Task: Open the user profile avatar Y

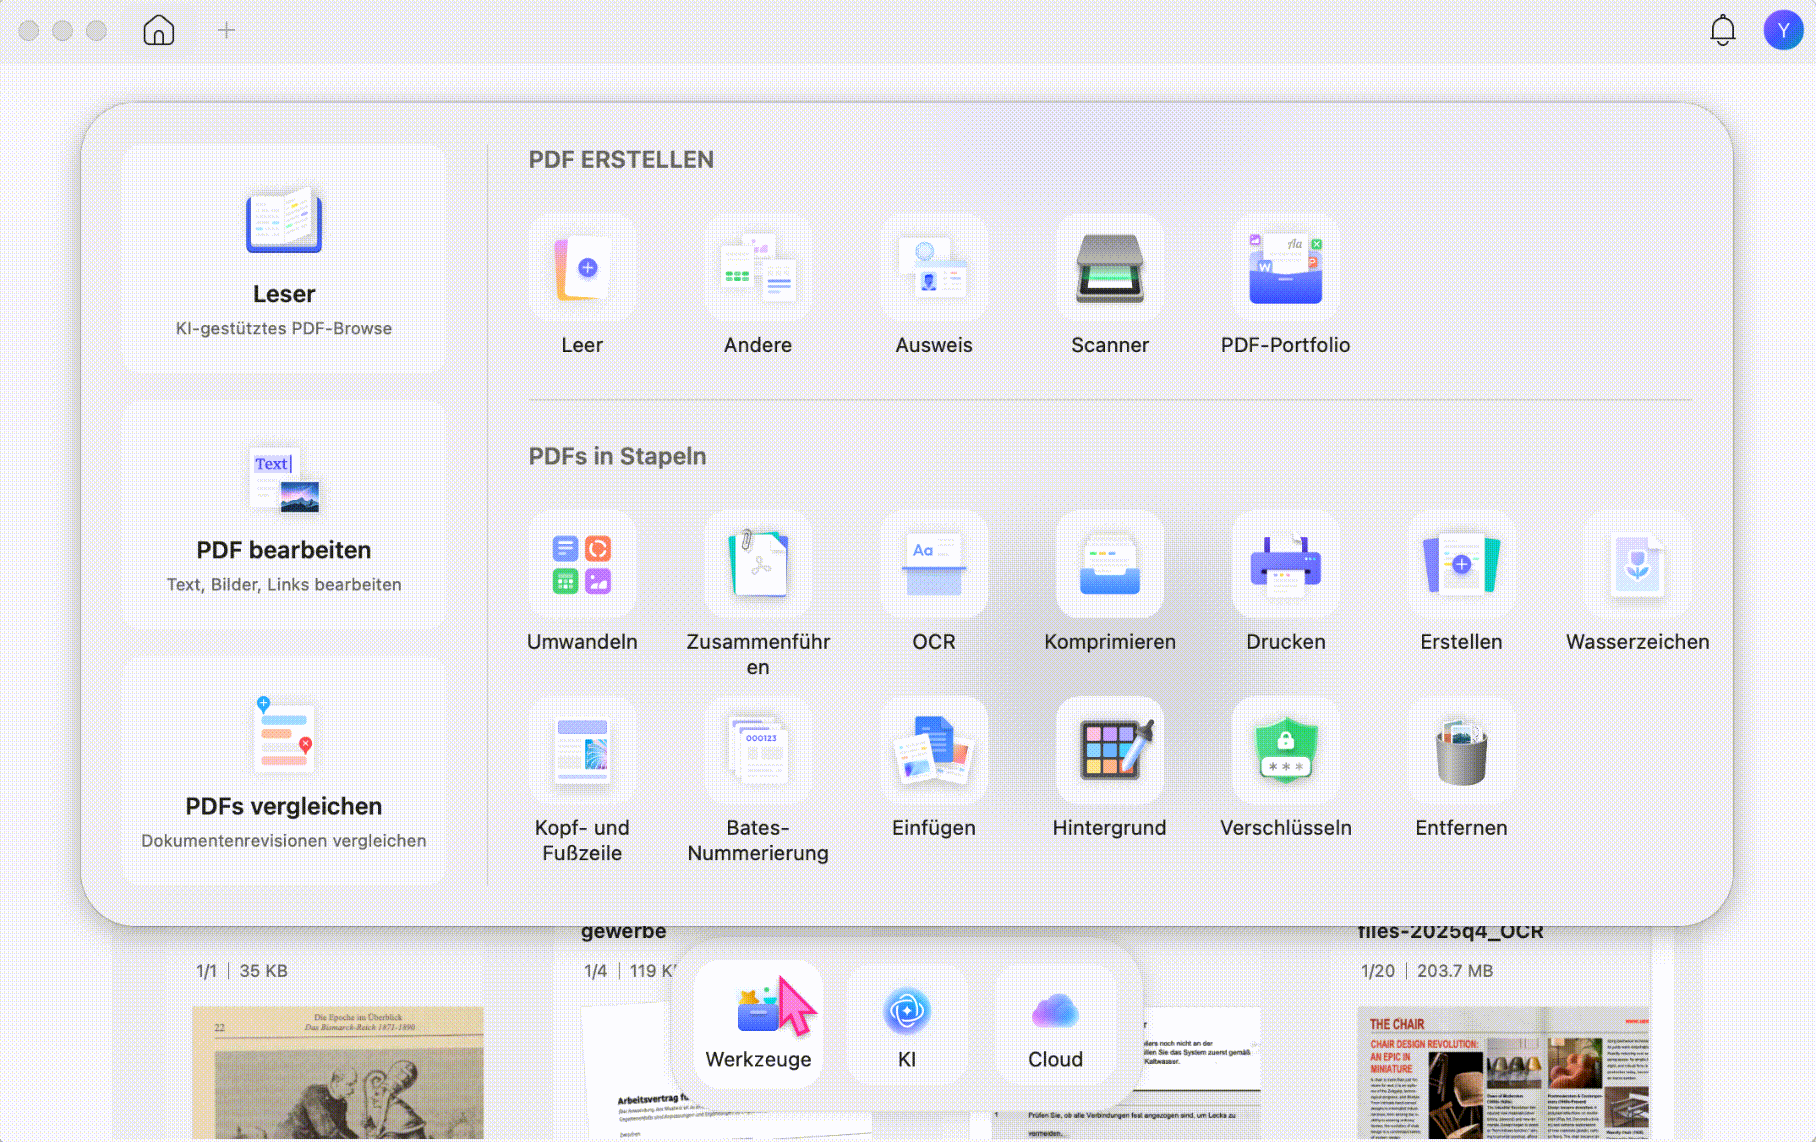Action: (x=1783, y=30)
